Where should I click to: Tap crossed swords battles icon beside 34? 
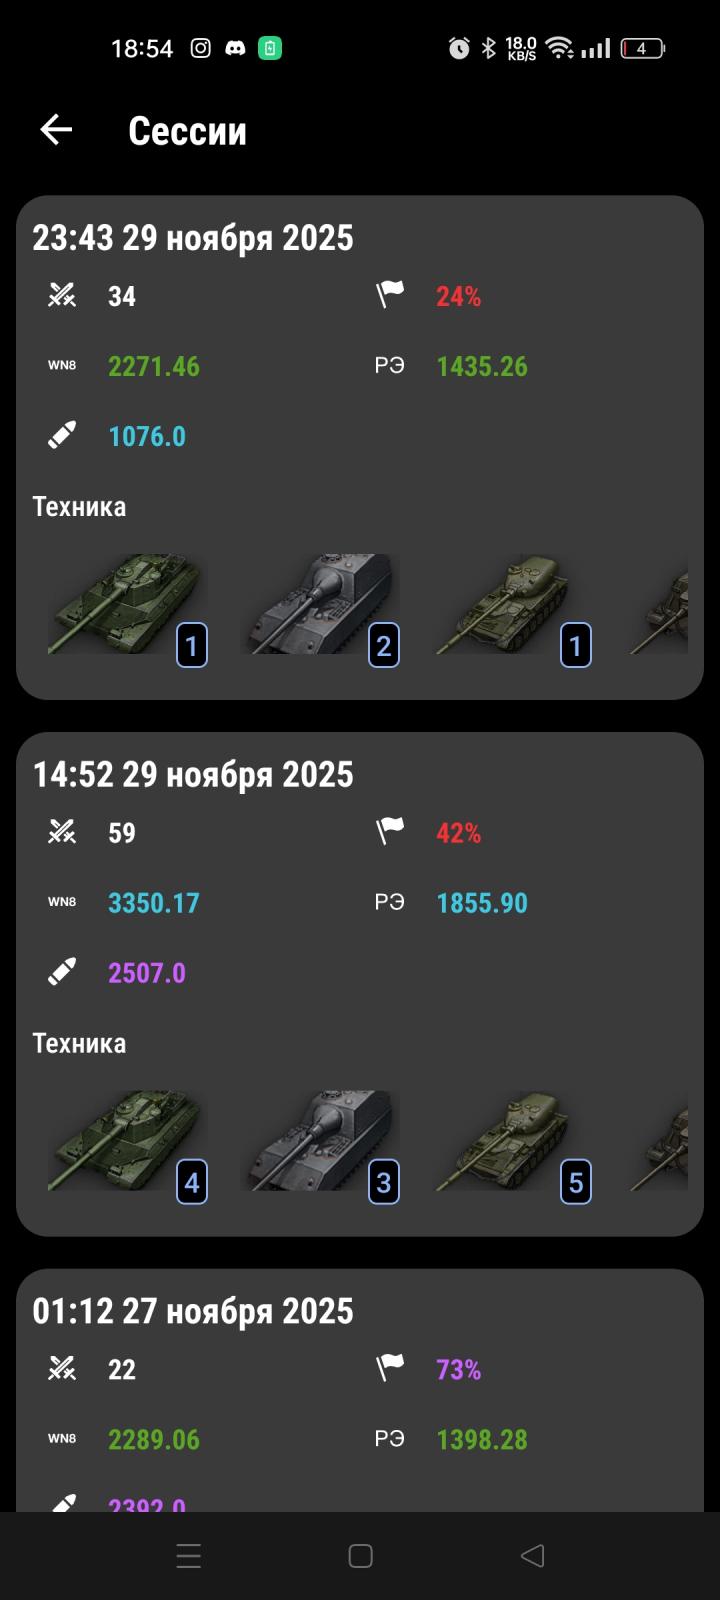pos(62,295)
